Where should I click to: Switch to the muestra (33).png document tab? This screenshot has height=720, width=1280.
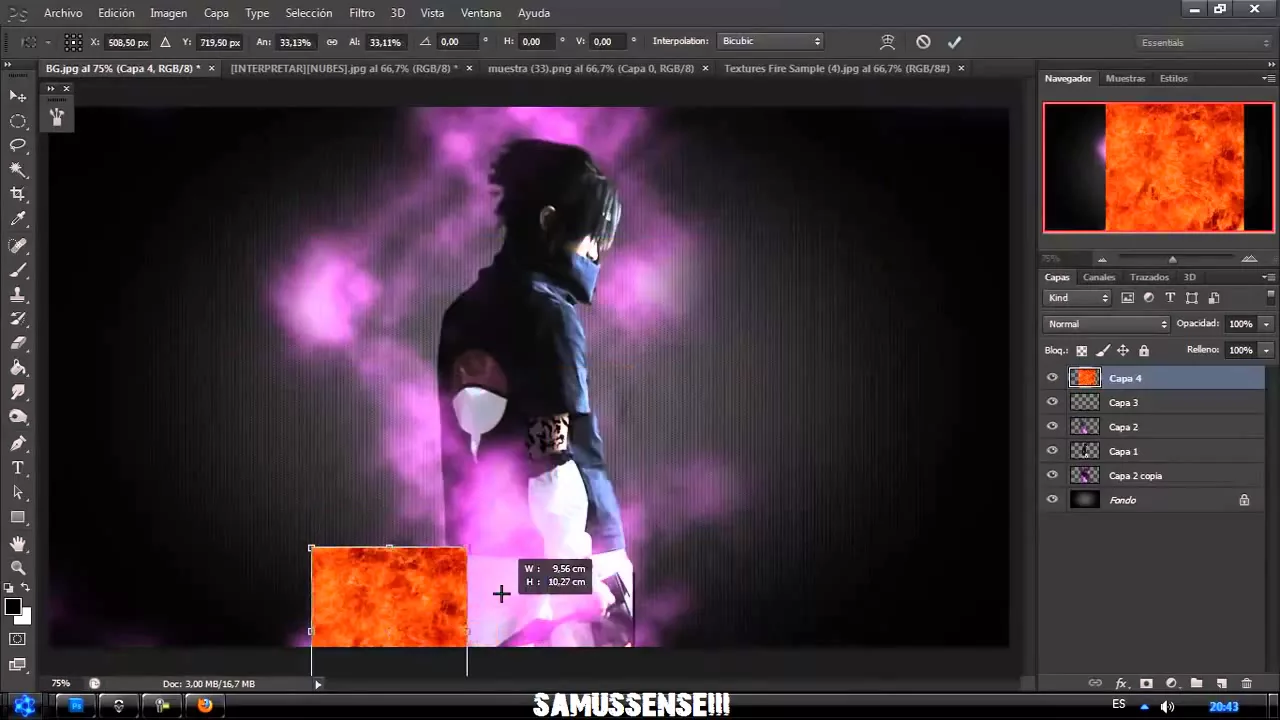tap(591, 68)
